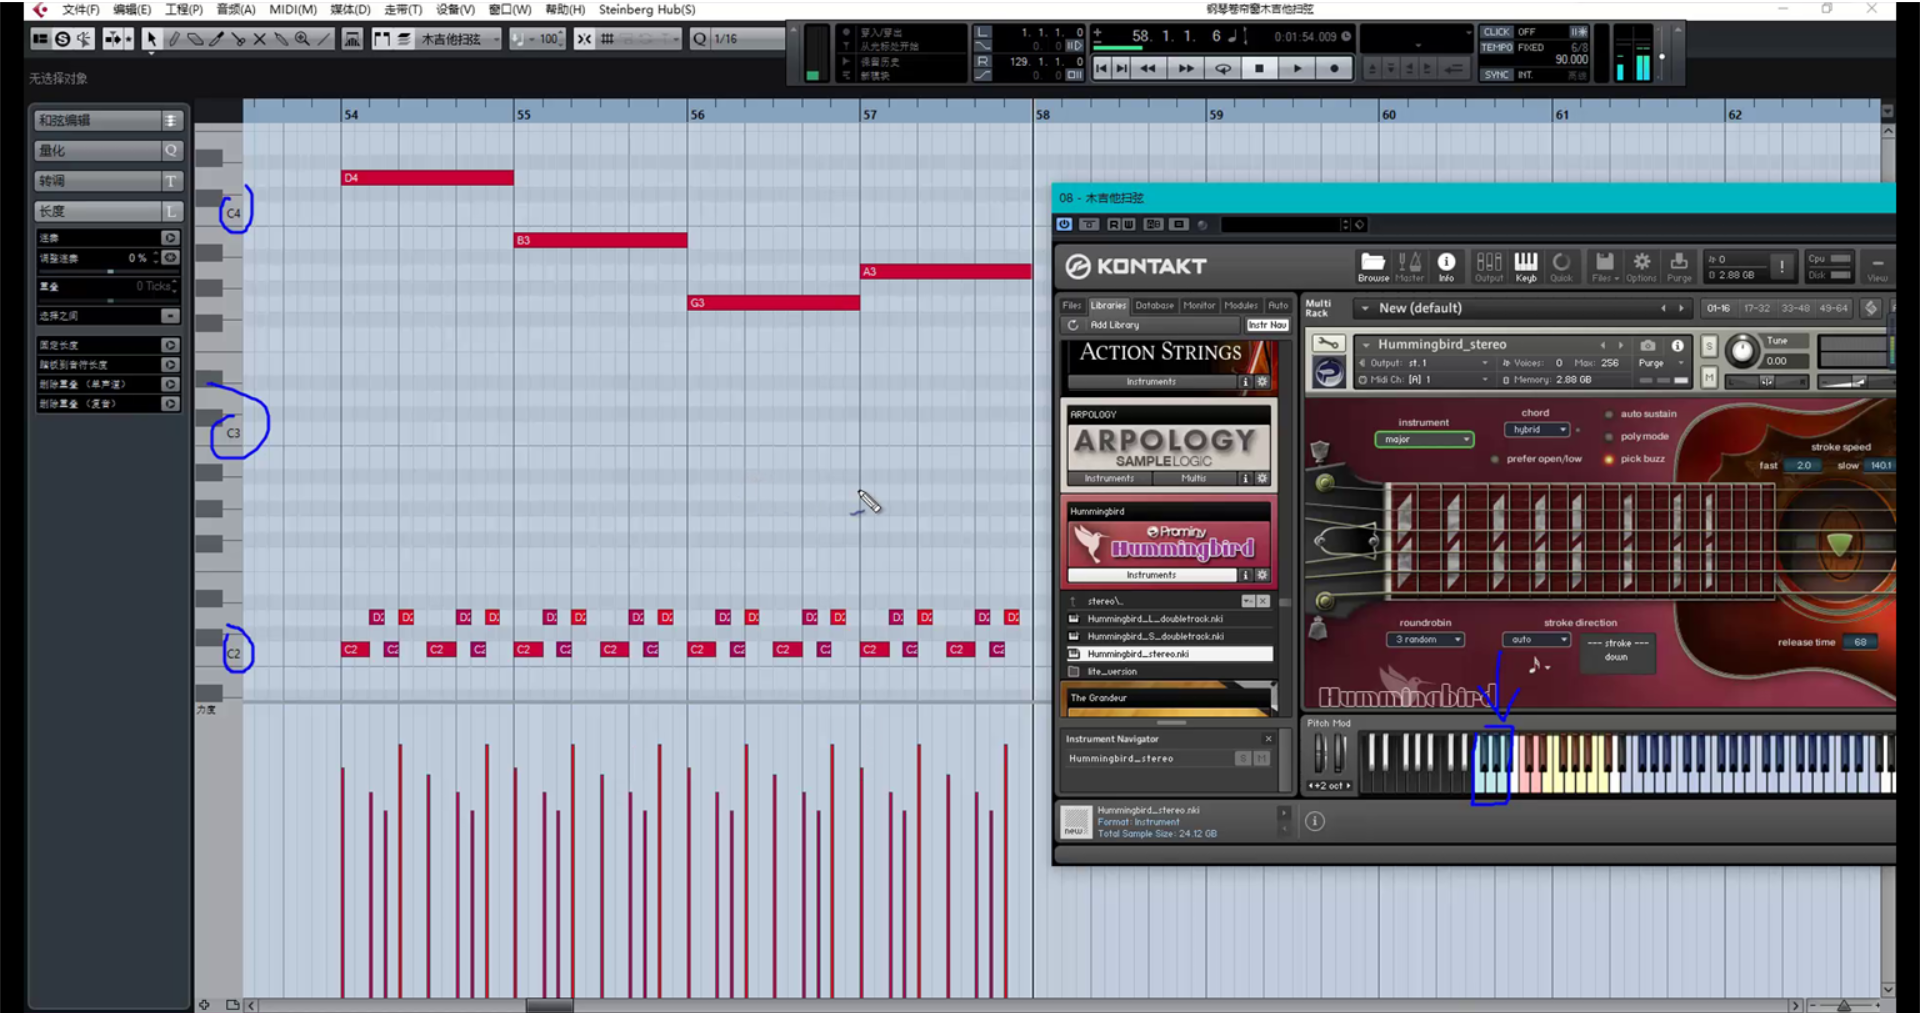
Task: Open the 编辑(E) menu
Action: (132, 9)
